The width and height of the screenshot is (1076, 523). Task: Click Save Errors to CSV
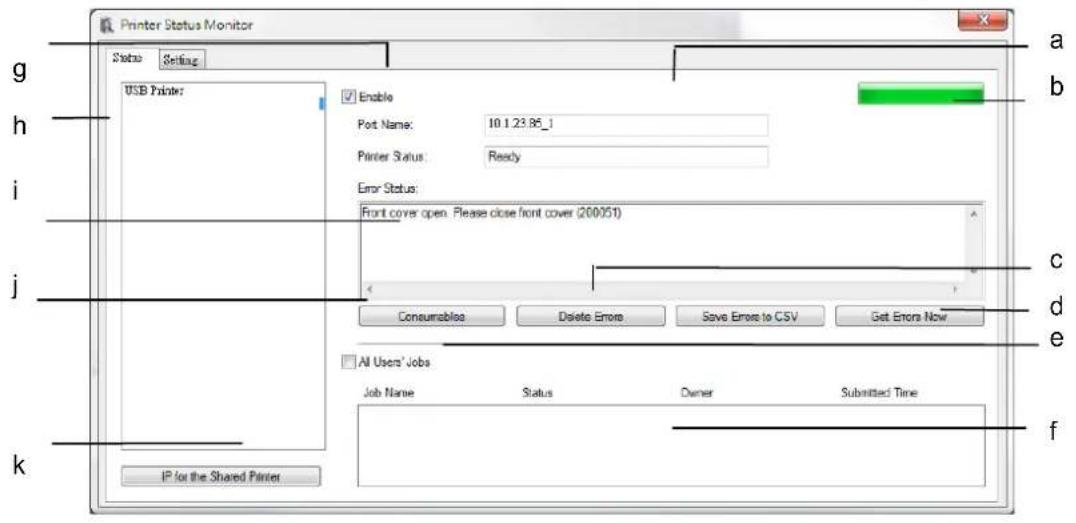tap(749, 317)
